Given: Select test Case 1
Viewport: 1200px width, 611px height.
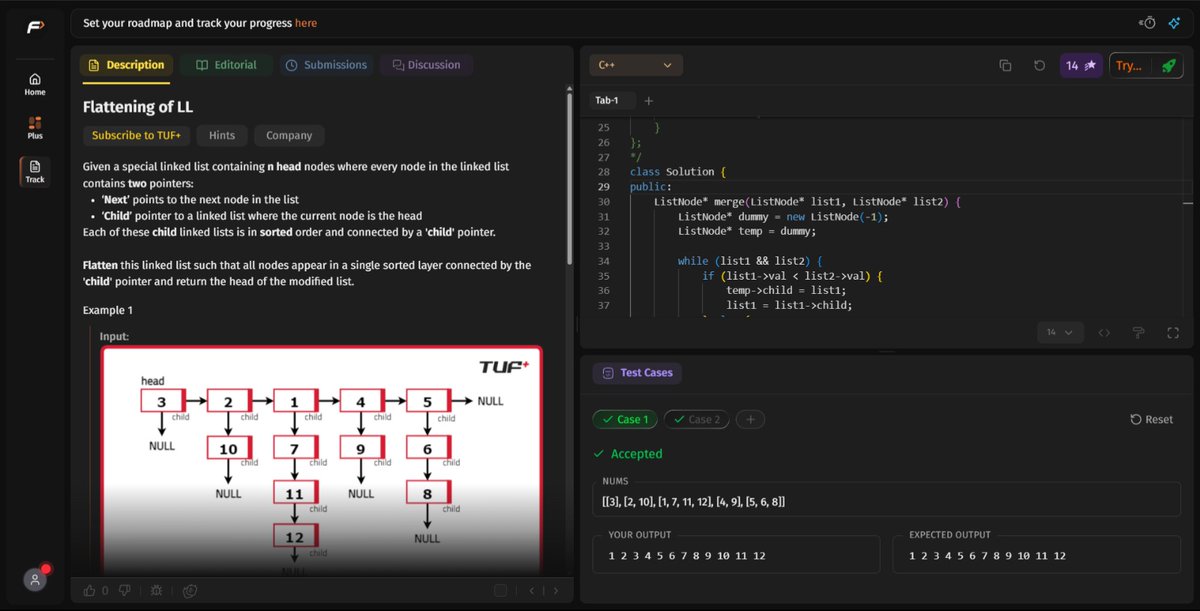Looking at the screenshot, I should [x=625, y=419].
